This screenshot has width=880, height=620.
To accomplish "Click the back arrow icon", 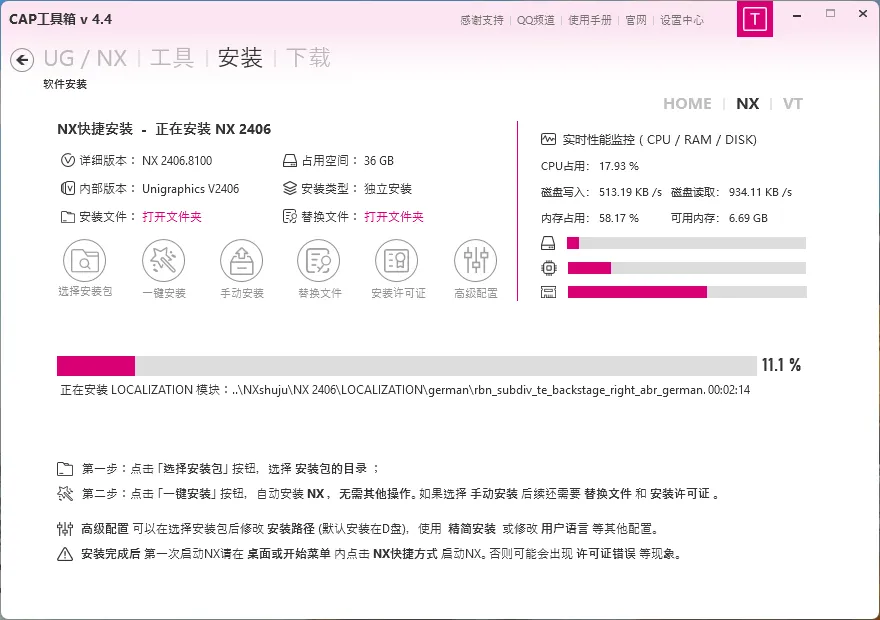I will [22, 59].
